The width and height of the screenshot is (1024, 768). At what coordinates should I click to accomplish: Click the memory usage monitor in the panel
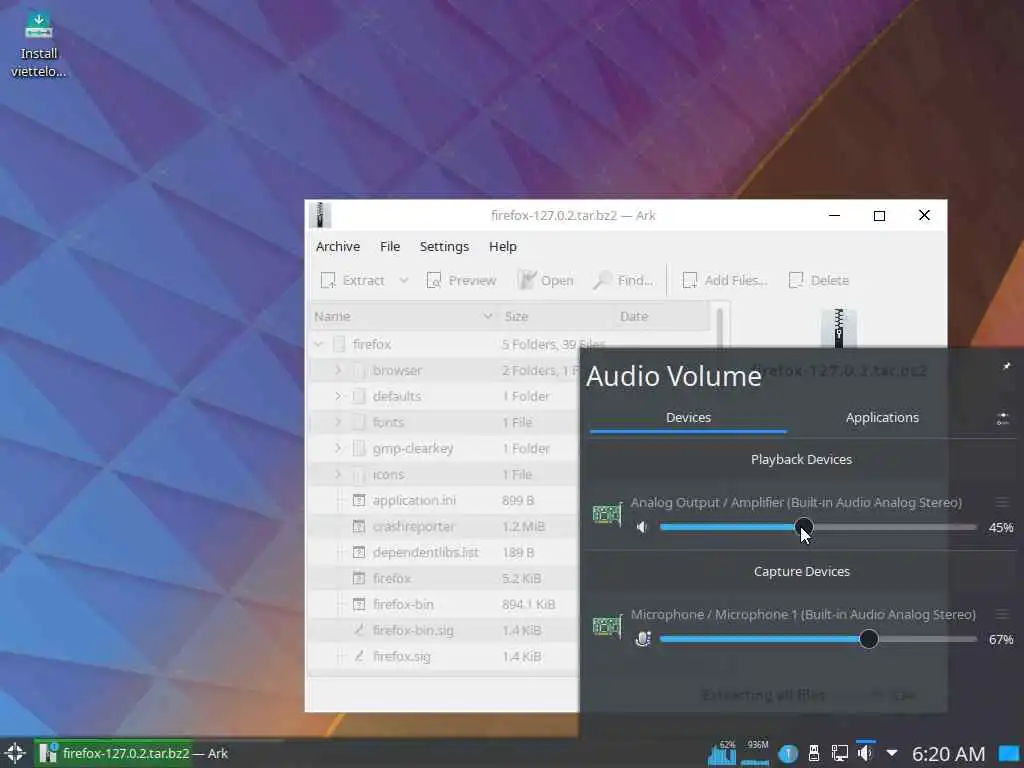(x=756, y=753)
